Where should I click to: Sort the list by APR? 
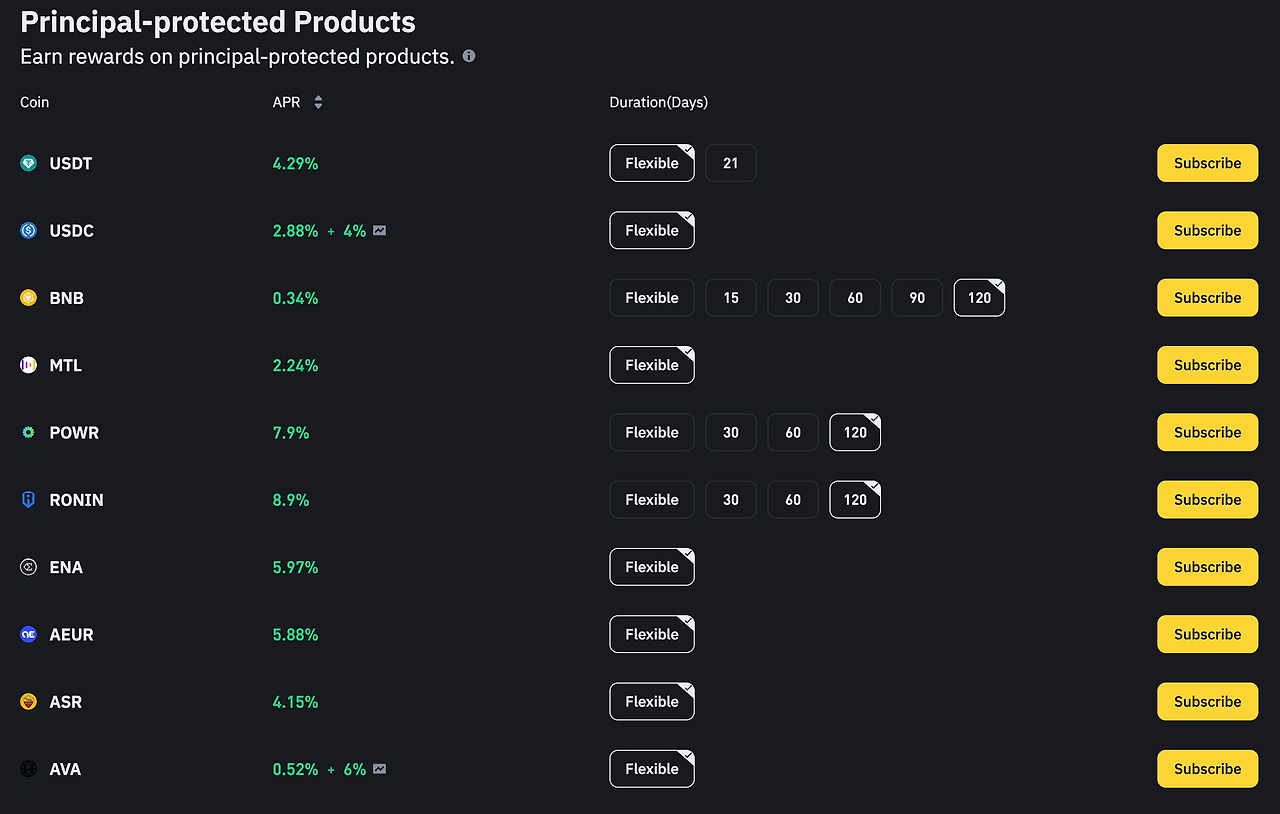pos(318,102)
